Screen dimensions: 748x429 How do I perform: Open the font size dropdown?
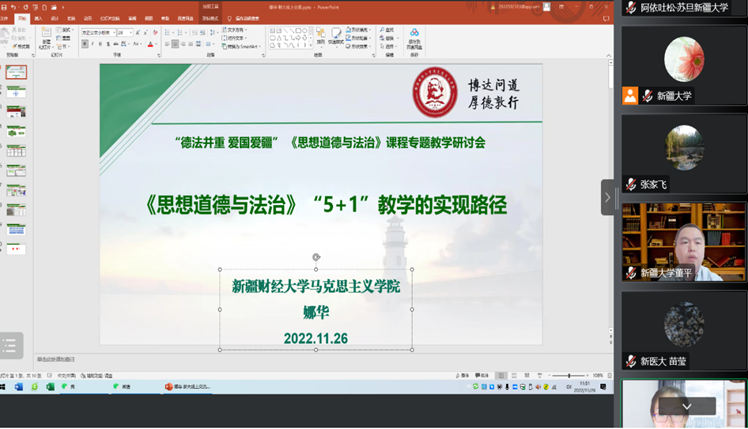click(x=131, y=32)
